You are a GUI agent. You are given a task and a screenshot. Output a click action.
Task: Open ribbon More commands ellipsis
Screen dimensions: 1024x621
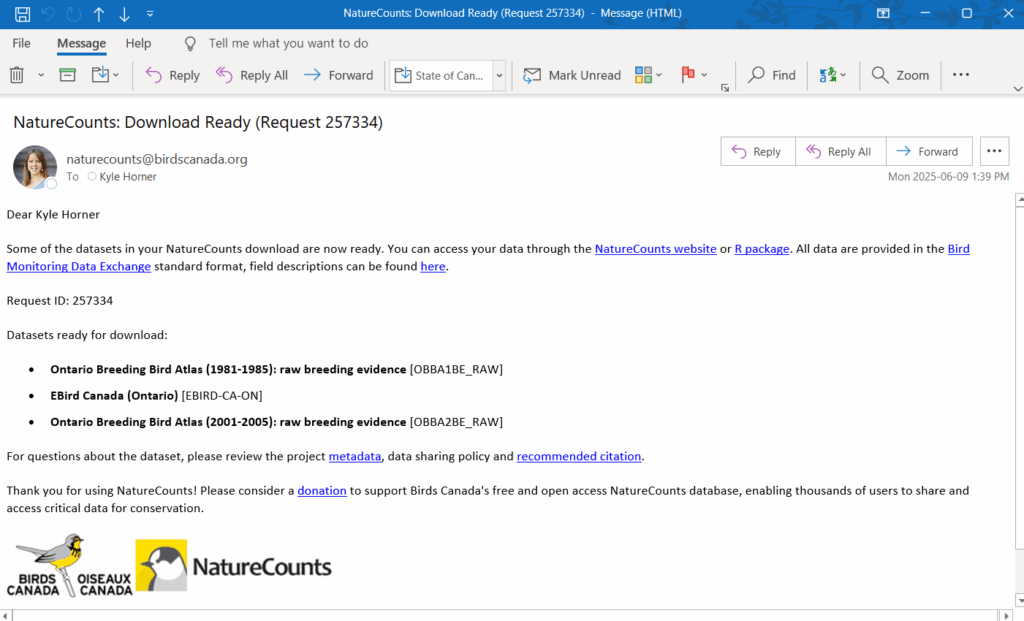pyautogui.click(x=961, y=74)
